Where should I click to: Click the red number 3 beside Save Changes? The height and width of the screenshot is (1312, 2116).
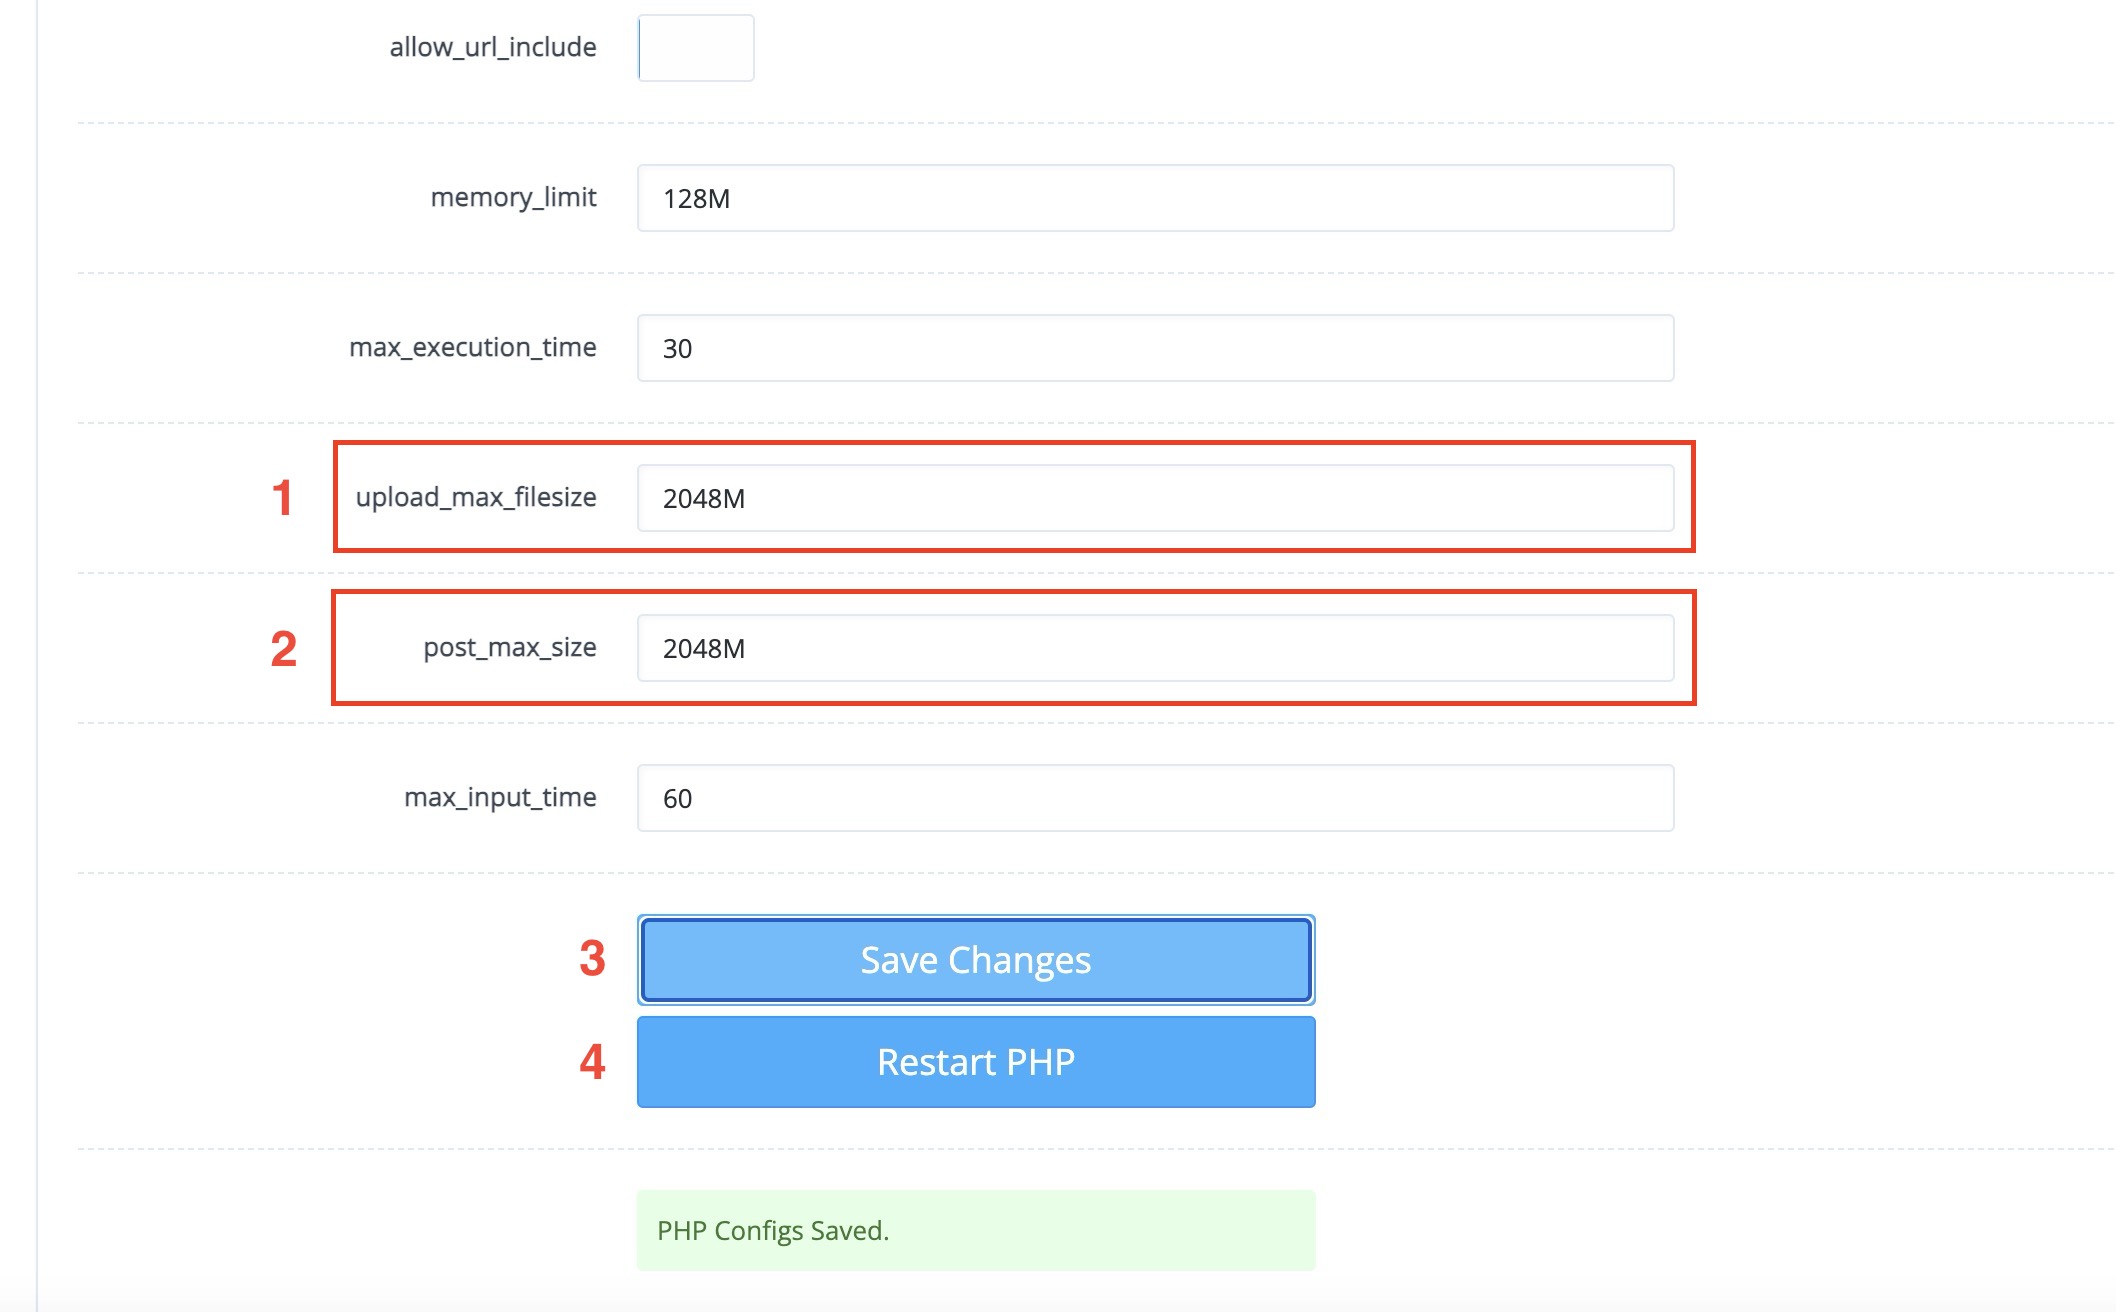pos(592,959)
